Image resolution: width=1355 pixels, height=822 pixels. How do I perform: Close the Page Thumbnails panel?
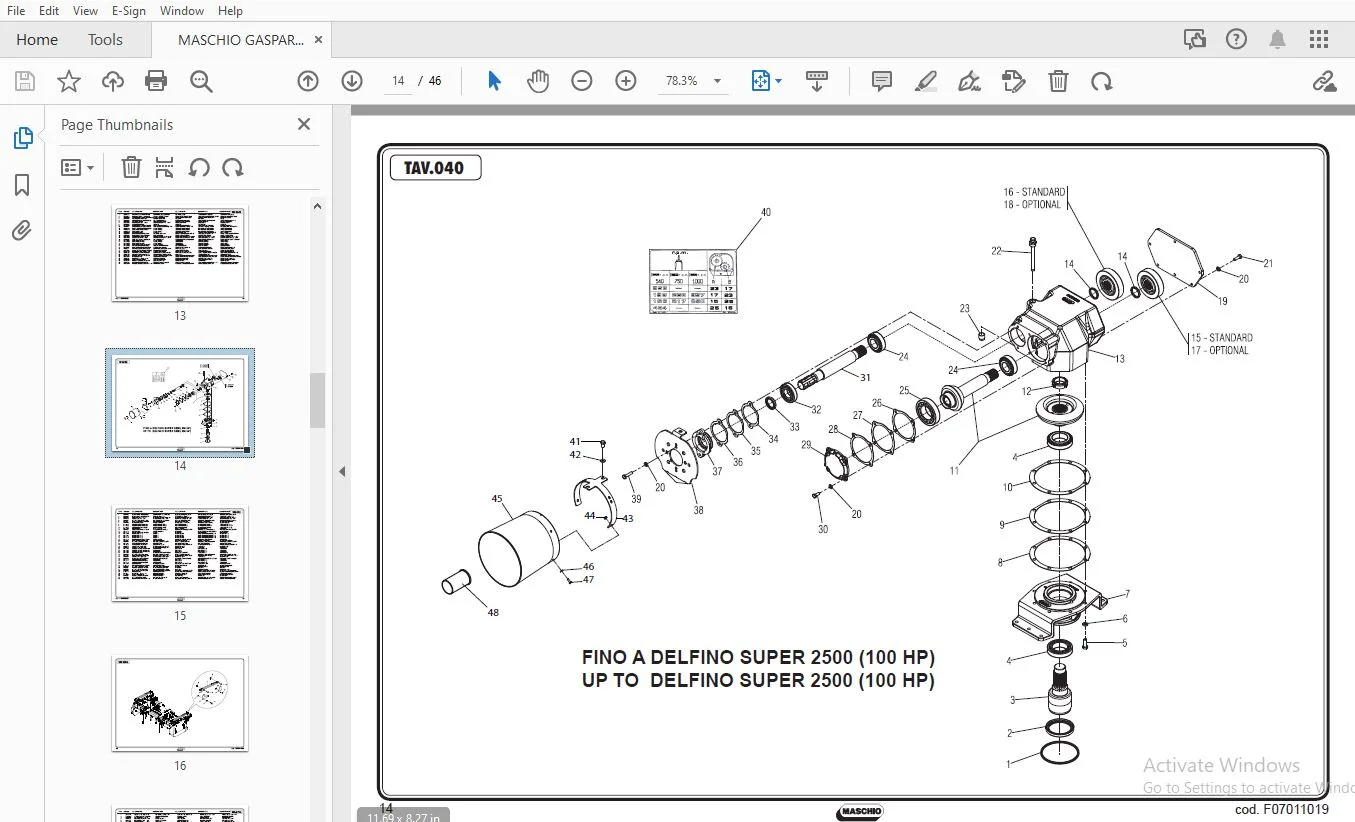coord(304,124)
